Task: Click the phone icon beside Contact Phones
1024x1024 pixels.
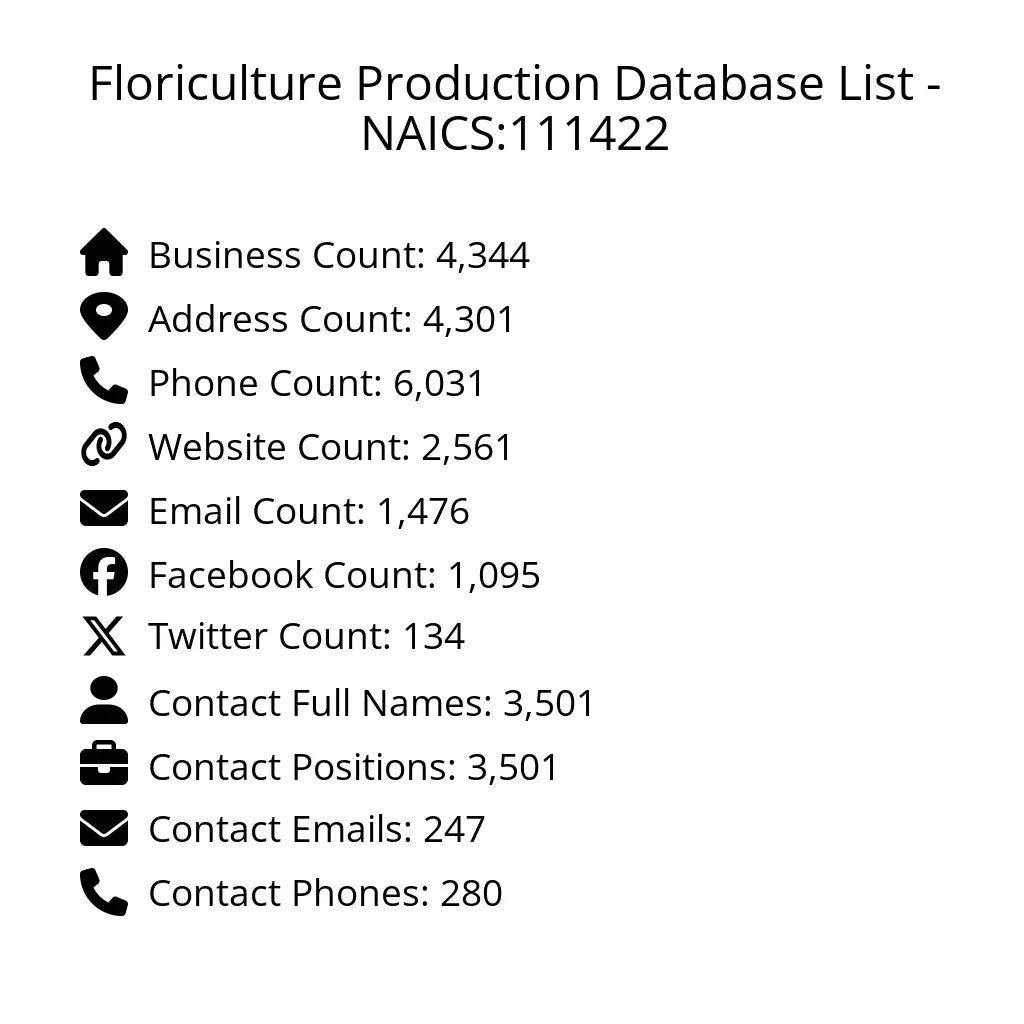Action: pyautogui.click(x=104, y=892)
